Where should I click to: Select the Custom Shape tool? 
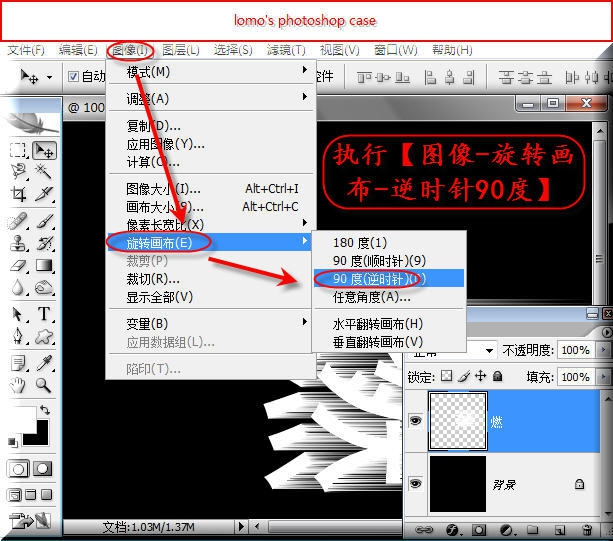click(44, 336)
